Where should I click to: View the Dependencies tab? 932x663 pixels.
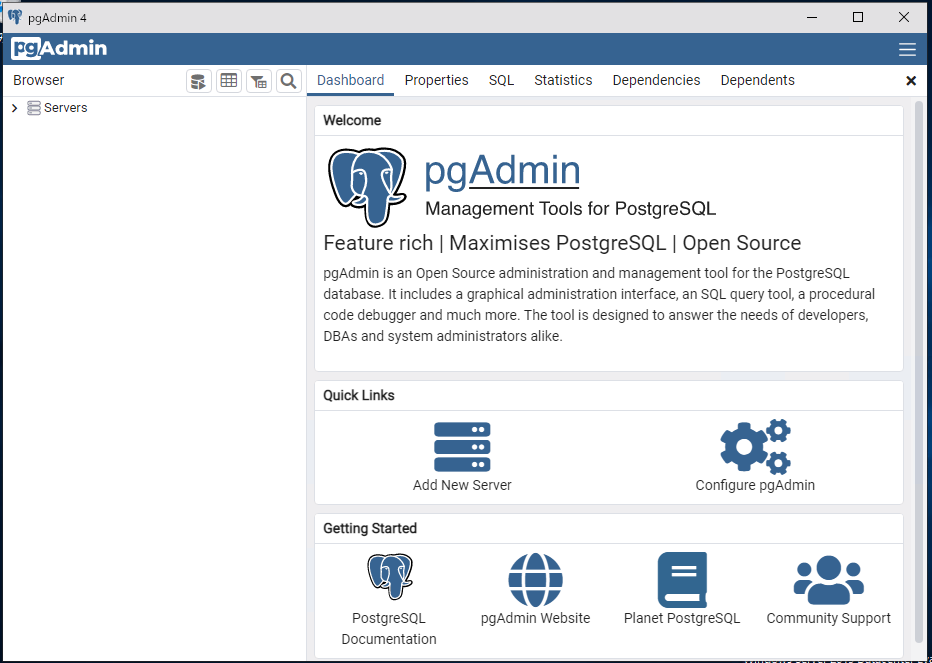(x=656, y=80)
